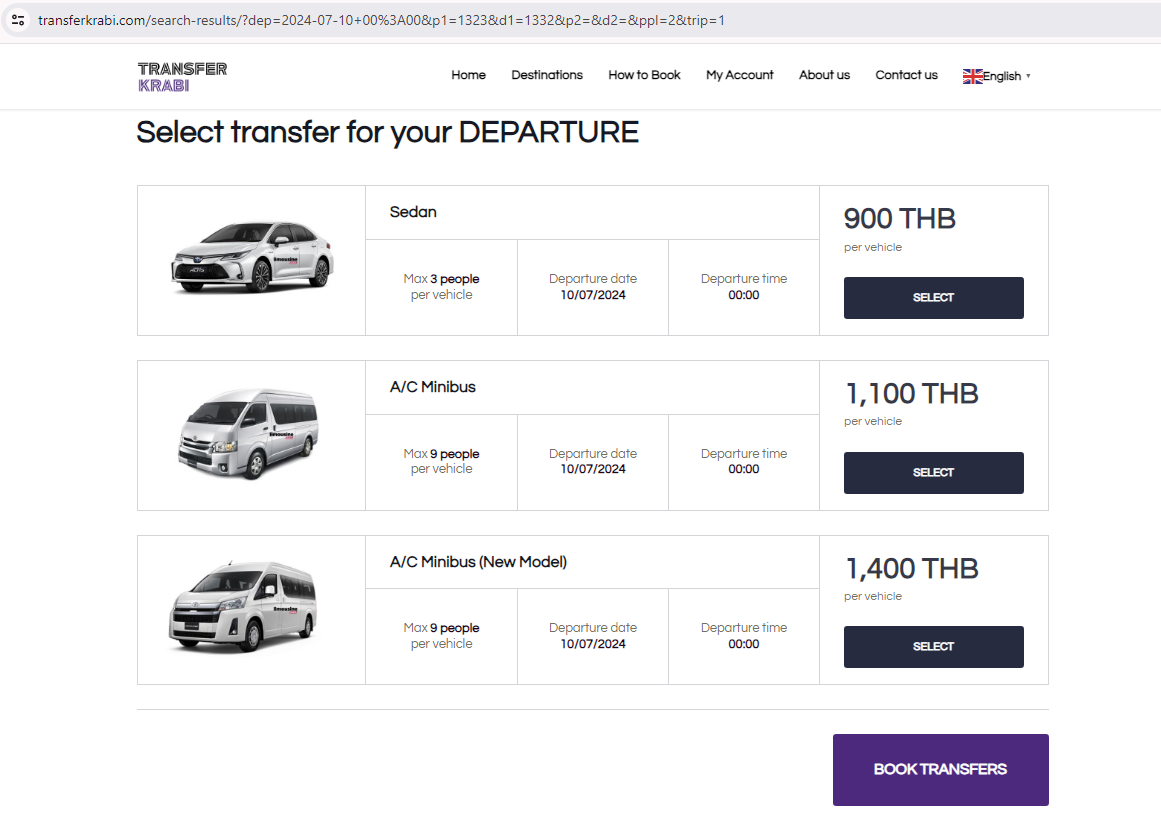
Task: Navigate to My Account
Action: 739,75
